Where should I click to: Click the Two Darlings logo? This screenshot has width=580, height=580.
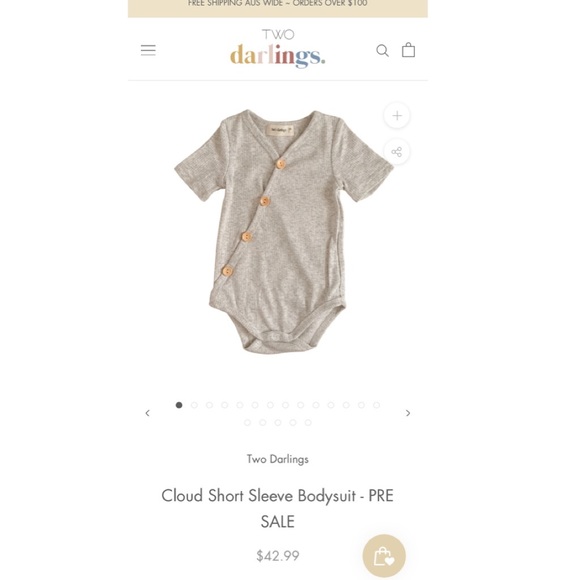[277, 49]
